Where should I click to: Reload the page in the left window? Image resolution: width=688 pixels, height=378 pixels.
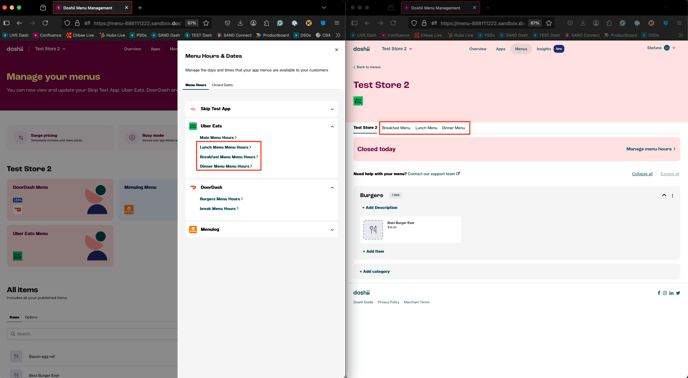(45, 23)
